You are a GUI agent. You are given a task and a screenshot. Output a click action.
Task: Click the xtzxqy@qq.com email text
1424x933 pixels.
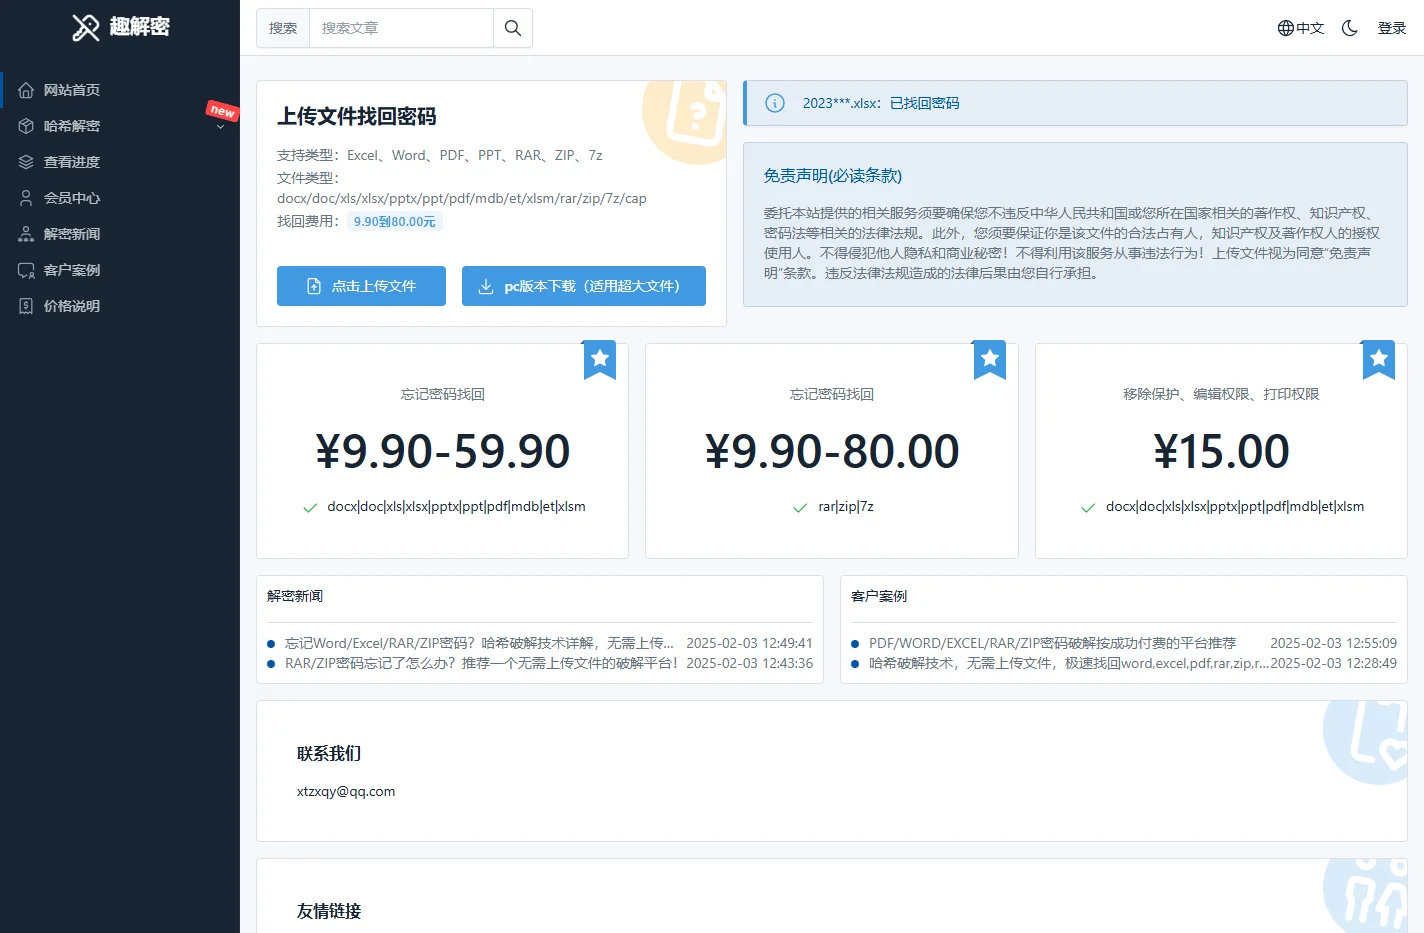346,791
